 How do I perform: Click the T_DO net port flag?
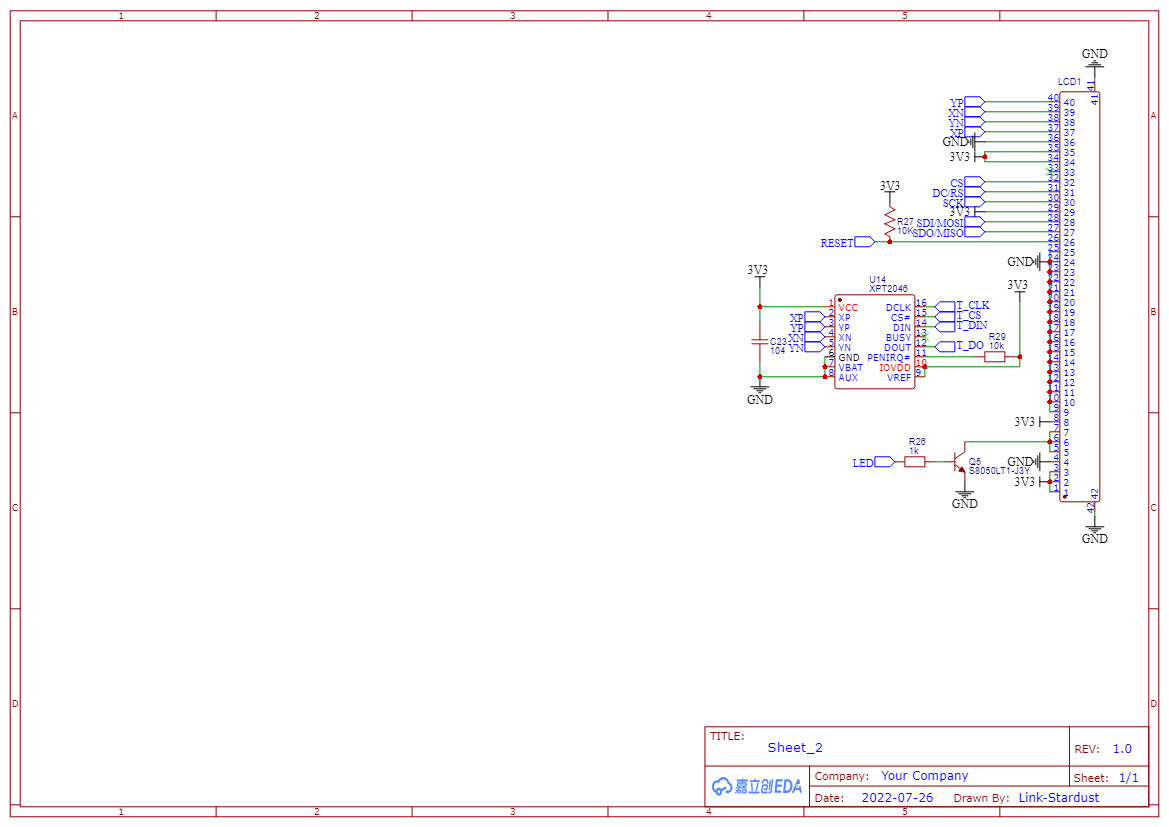coord(945,347)
